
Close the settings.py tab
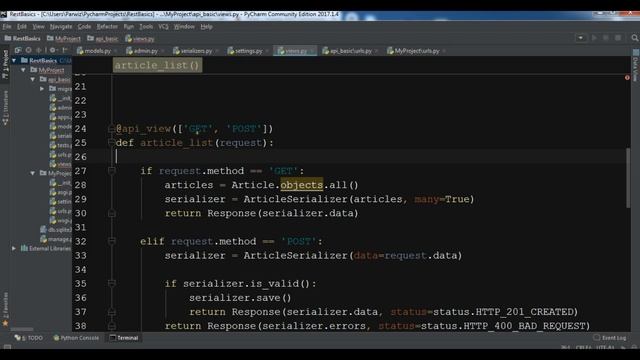tap(267, 51)
